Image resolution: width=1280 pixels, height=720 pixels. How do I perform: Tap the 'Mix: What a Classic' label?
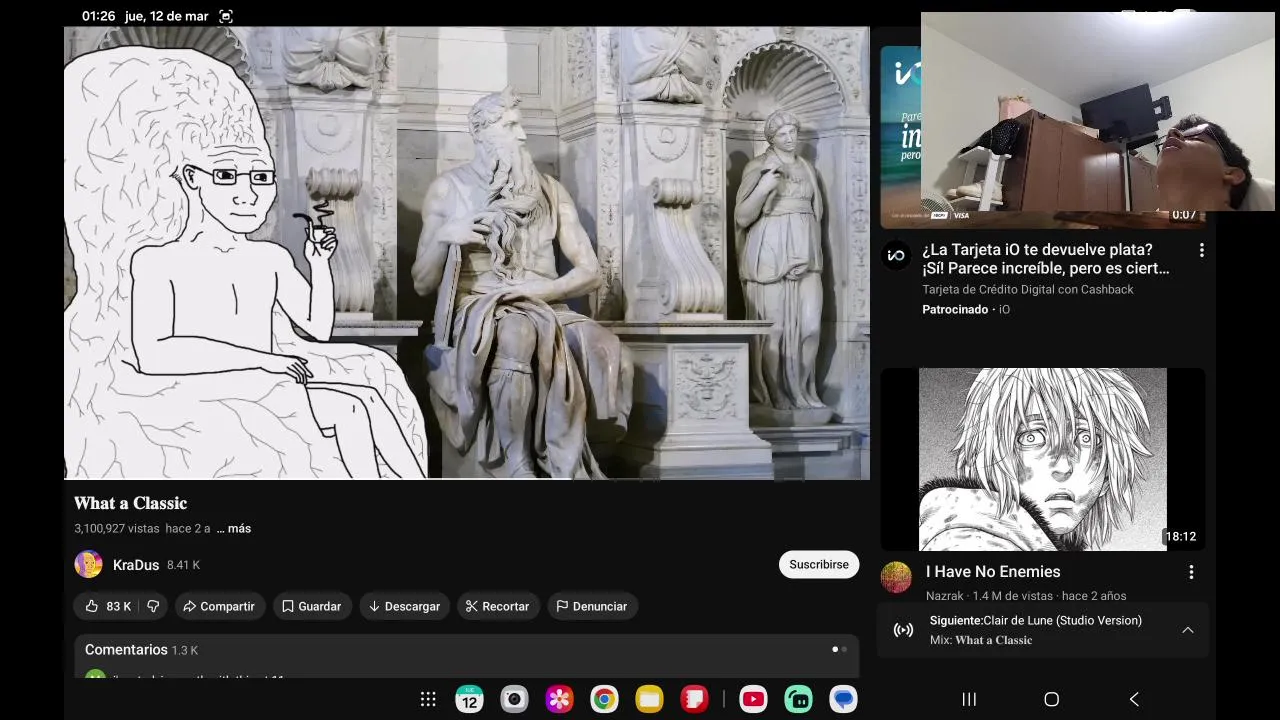pos(981,640)
